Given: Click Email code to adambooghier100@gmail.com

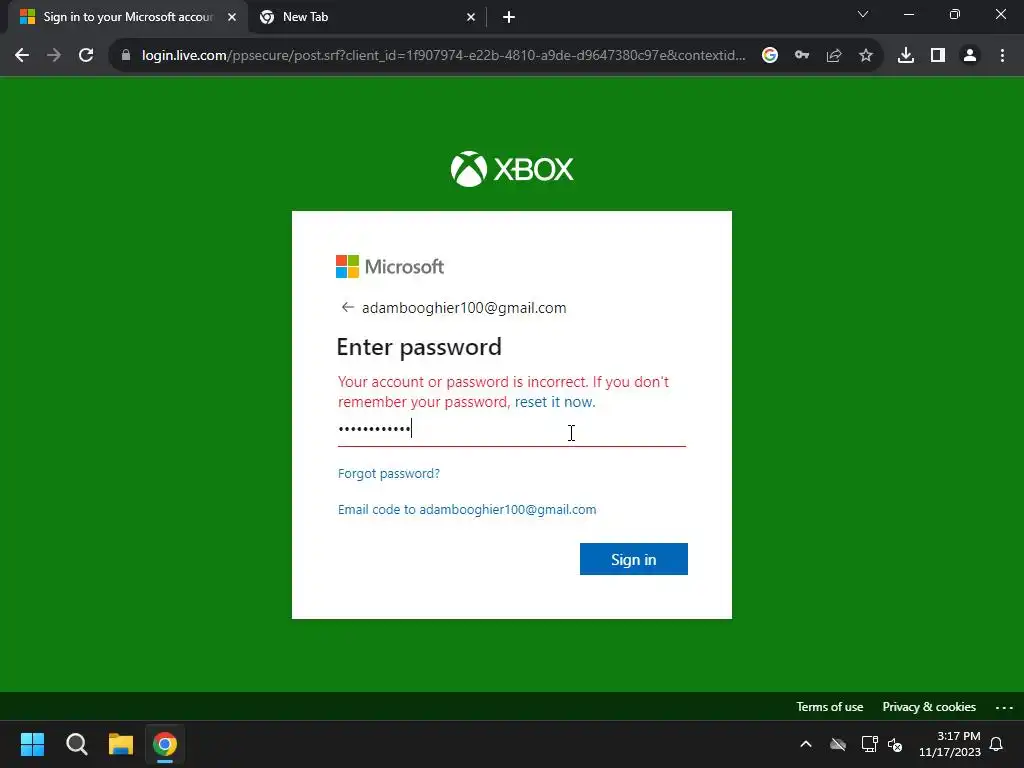Looking at the screenshot, I should pos(467,509).
